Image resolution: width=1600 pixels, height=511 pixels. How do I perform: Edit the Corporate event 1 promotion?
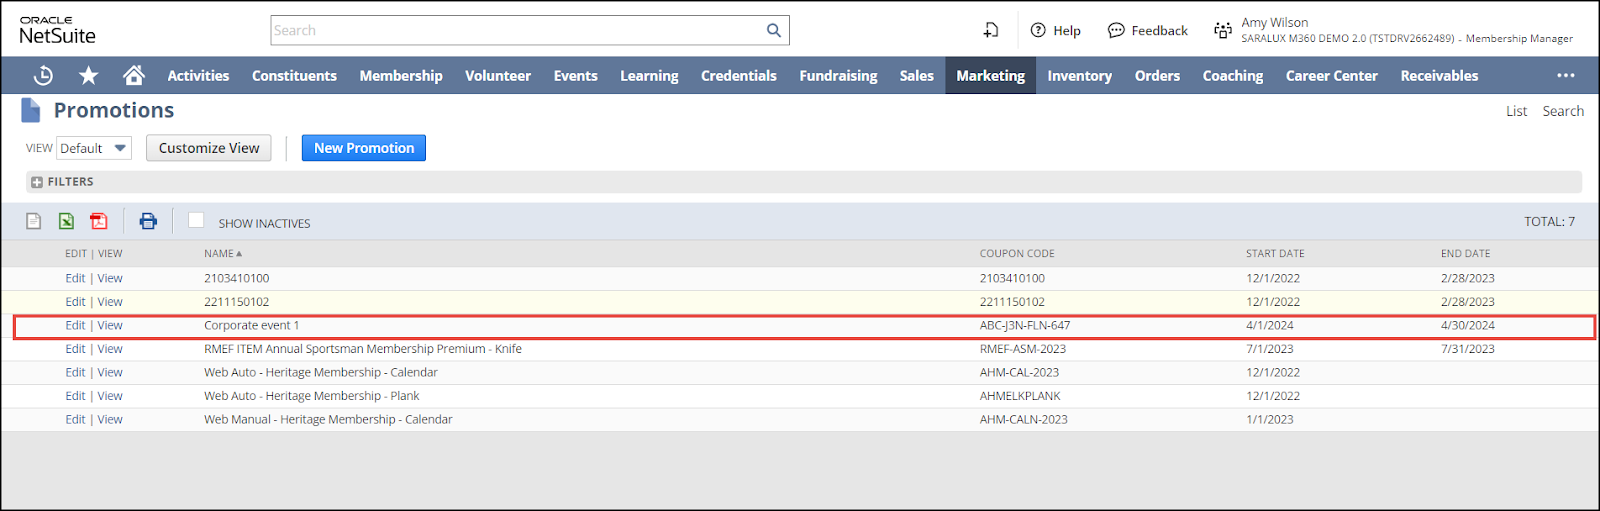[75, 326]
